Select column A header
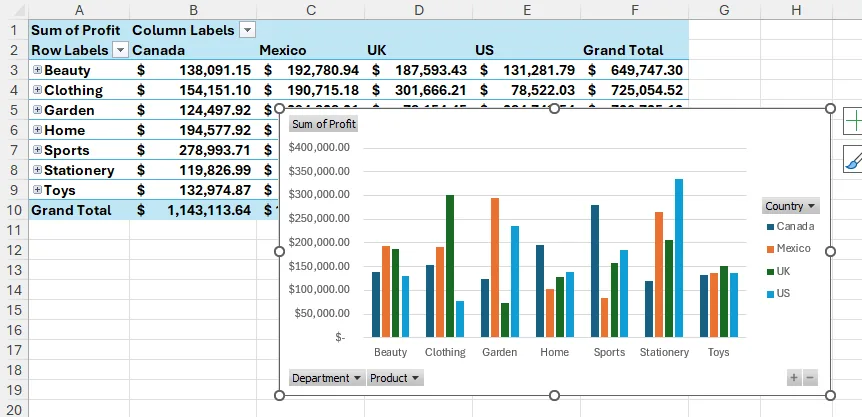Image resolution: width=862 pixels, height=417 pixels. tap(79, 9)
